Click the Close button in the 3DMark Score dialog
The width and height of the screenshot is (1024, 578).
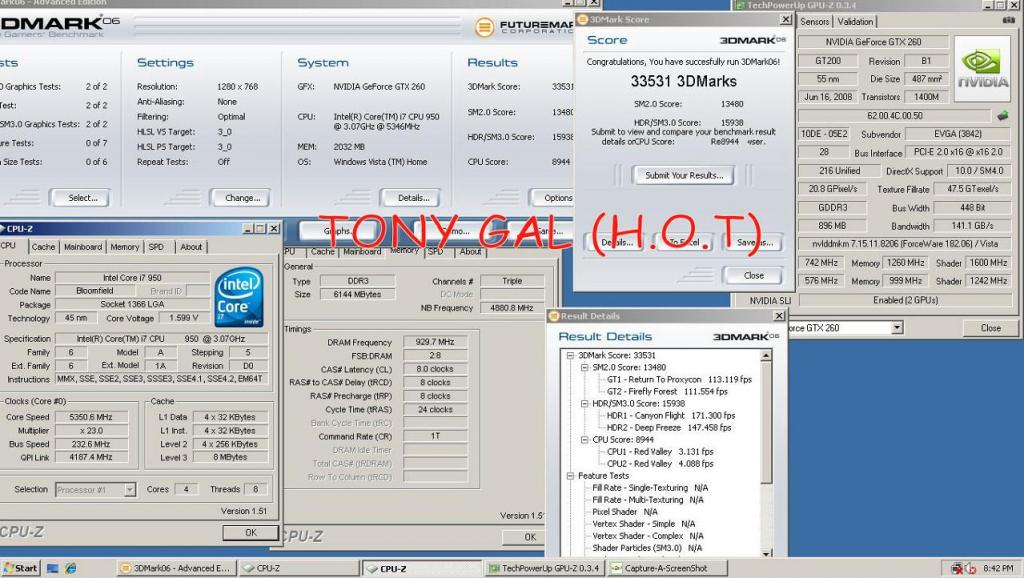[x=753, y=276]
